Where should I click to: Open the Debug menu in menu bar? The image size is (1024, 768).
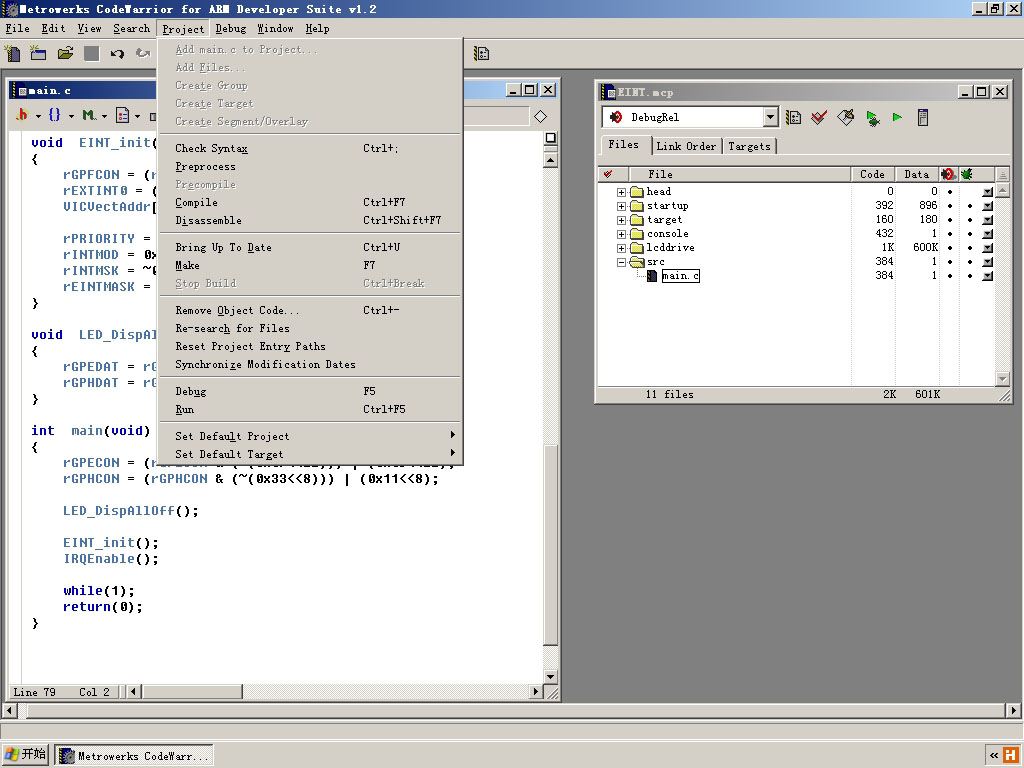(x=231, y=29)
